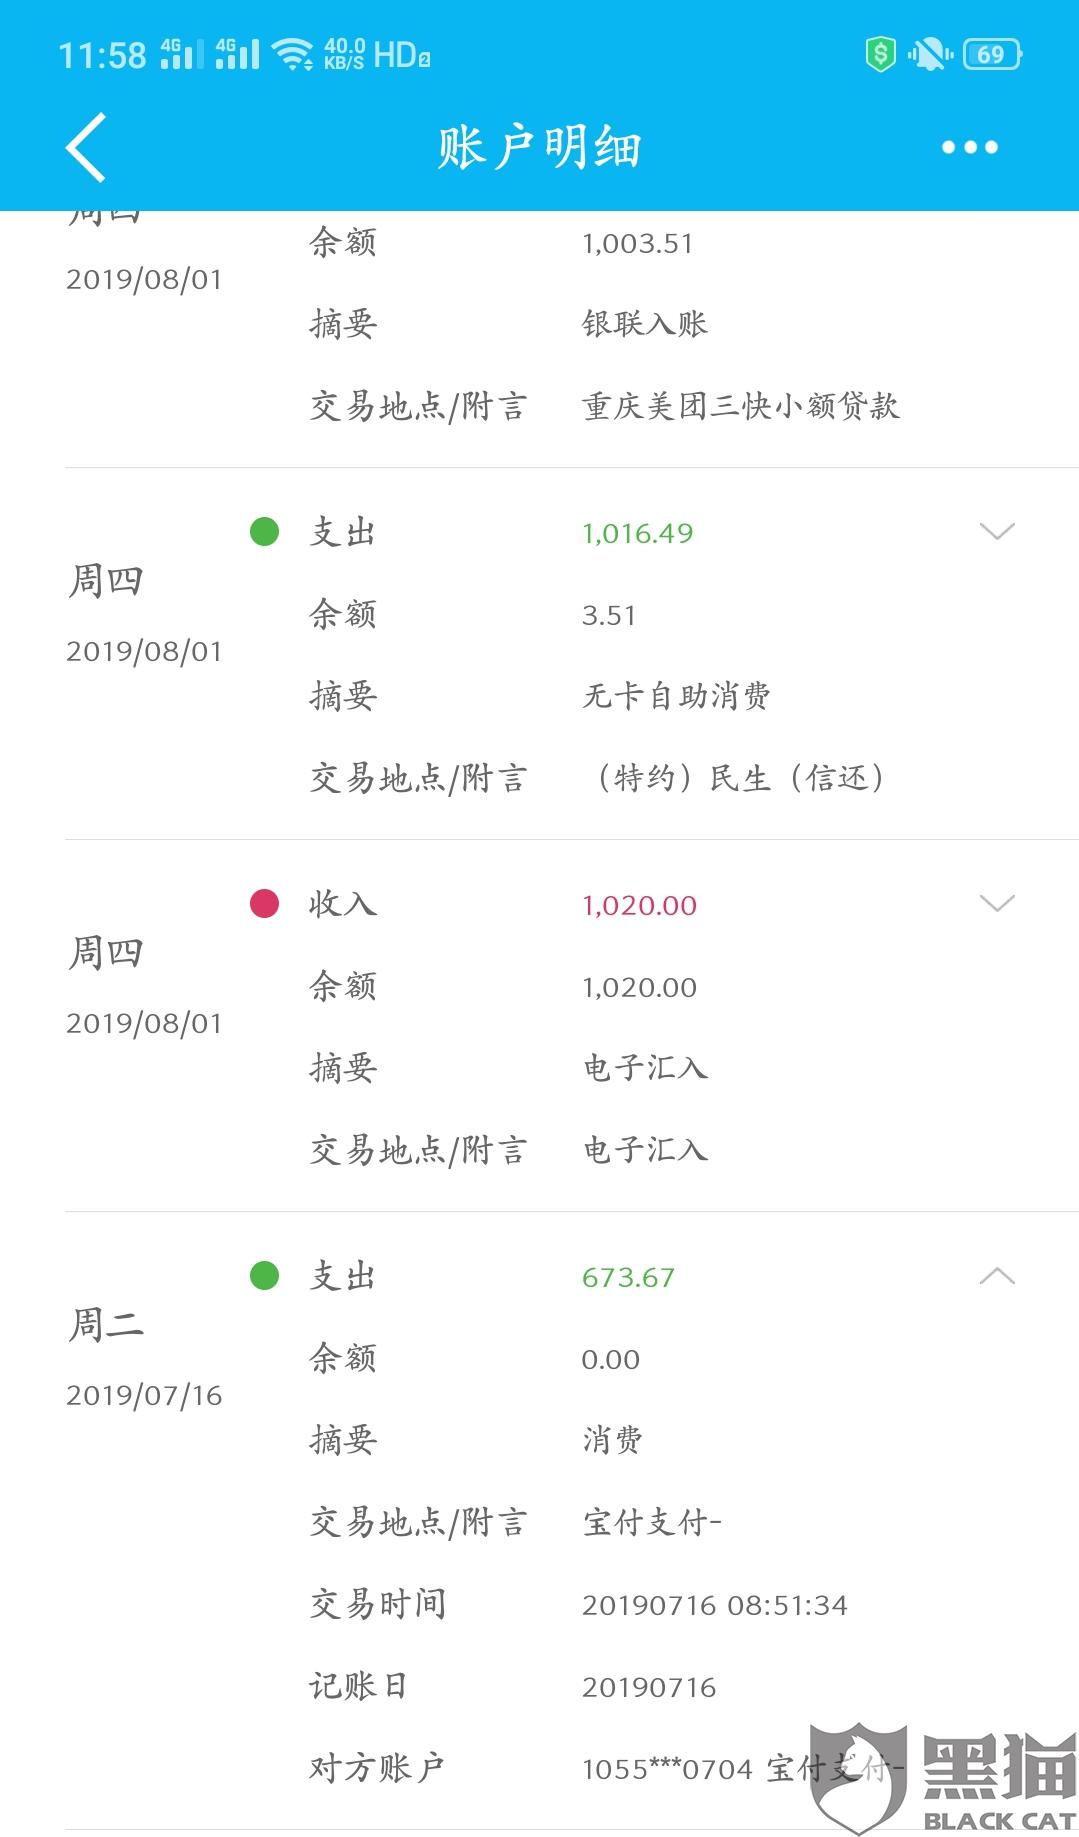Tap the counterparty account 1055***0704
The image size is (1079, 1837).
[665, 1769]
